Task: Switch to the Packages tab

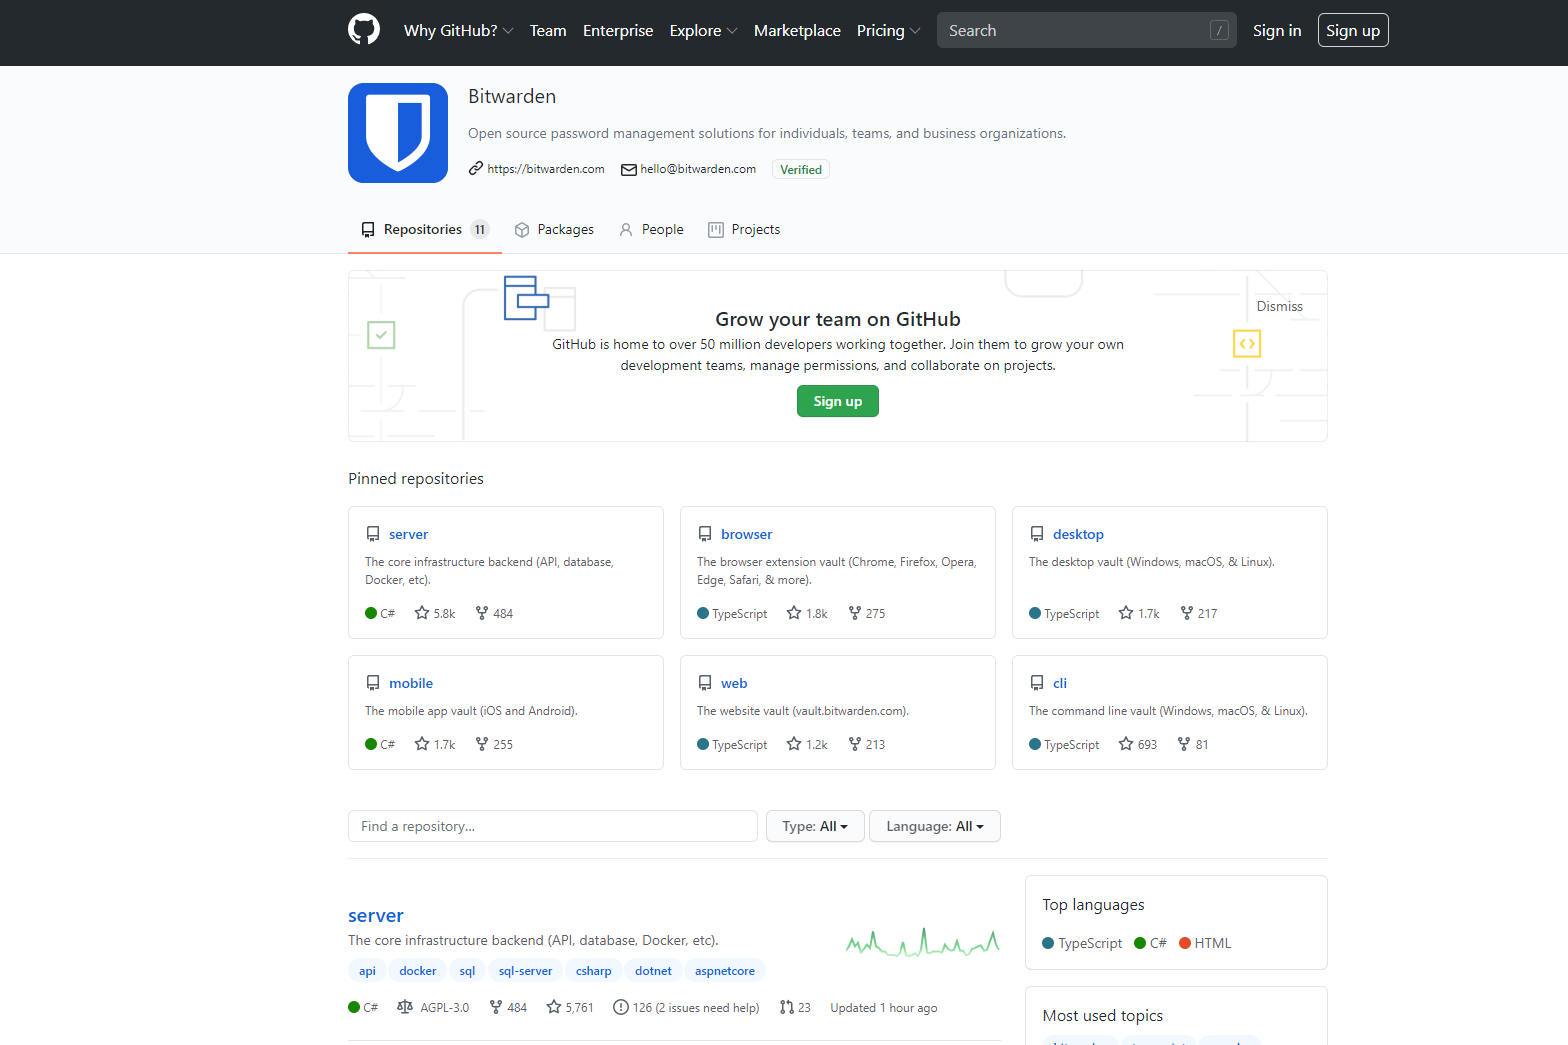Action: 554,229
